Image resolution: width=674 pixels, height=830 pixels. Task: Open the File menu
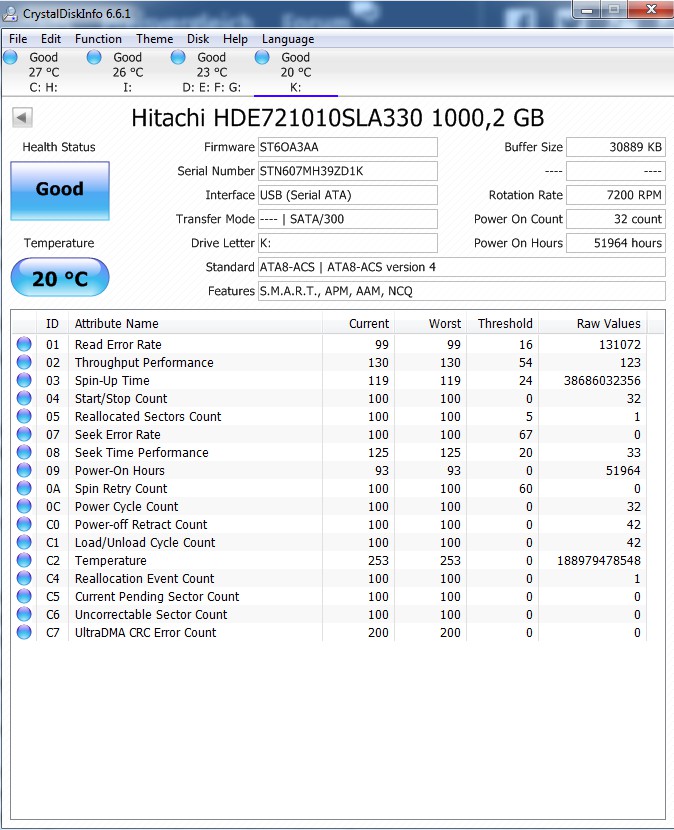click(18, 39)
